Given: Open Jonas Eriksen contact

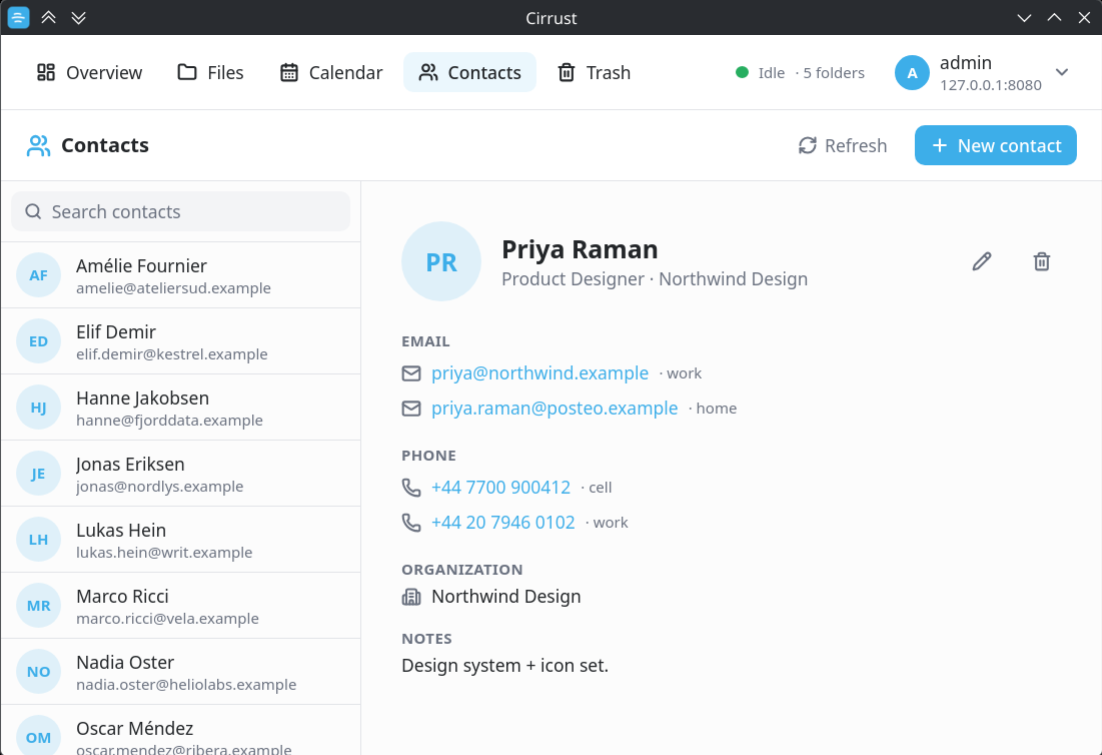Looking at the screenshot, I should [x=181, y=474].
